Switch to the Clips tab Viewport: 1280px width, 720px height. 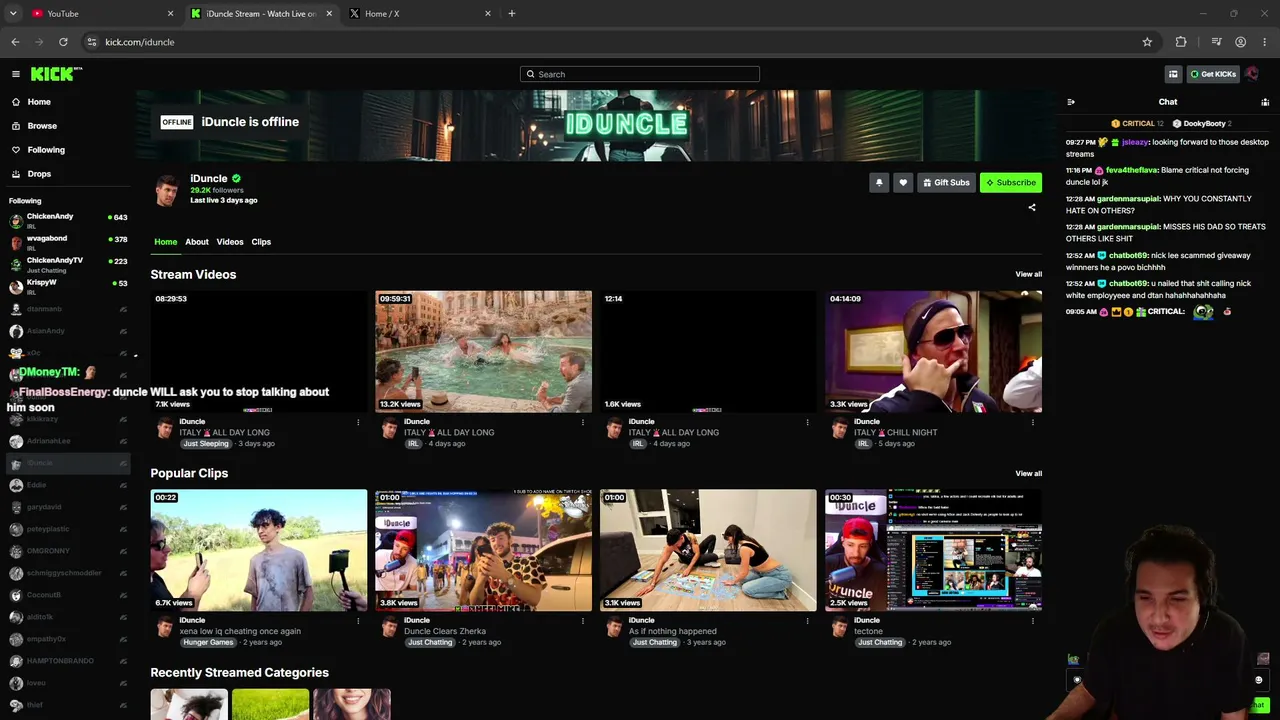click(x=261, y=242)
